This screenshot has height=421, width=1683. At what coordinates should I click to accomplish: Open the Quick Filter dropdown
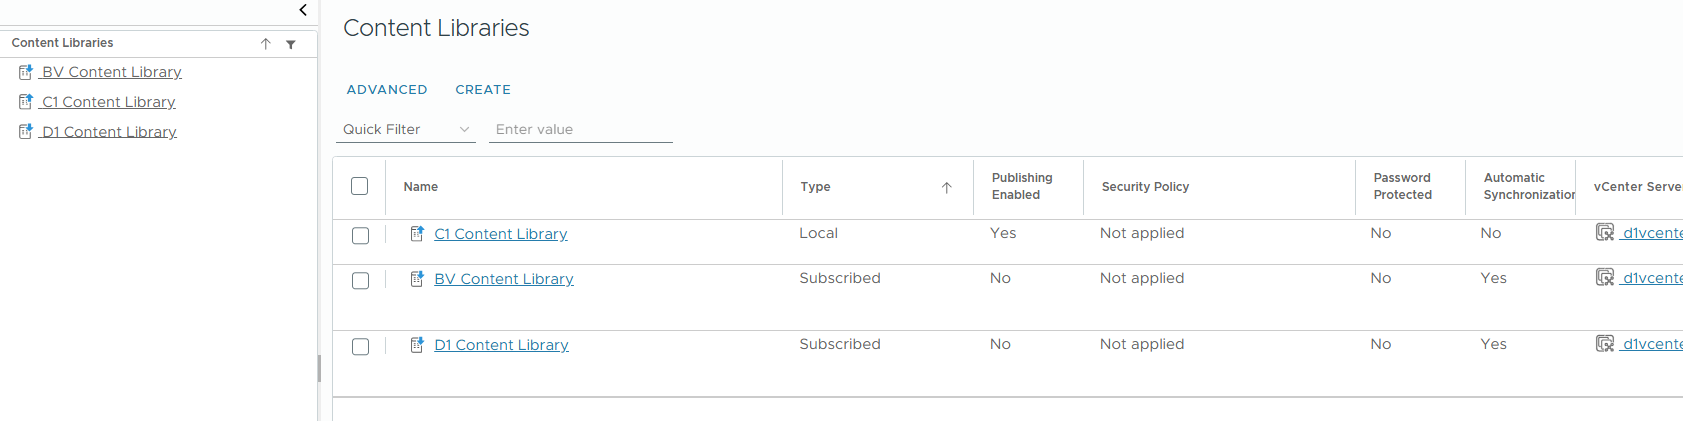click(x=406, y=130)
